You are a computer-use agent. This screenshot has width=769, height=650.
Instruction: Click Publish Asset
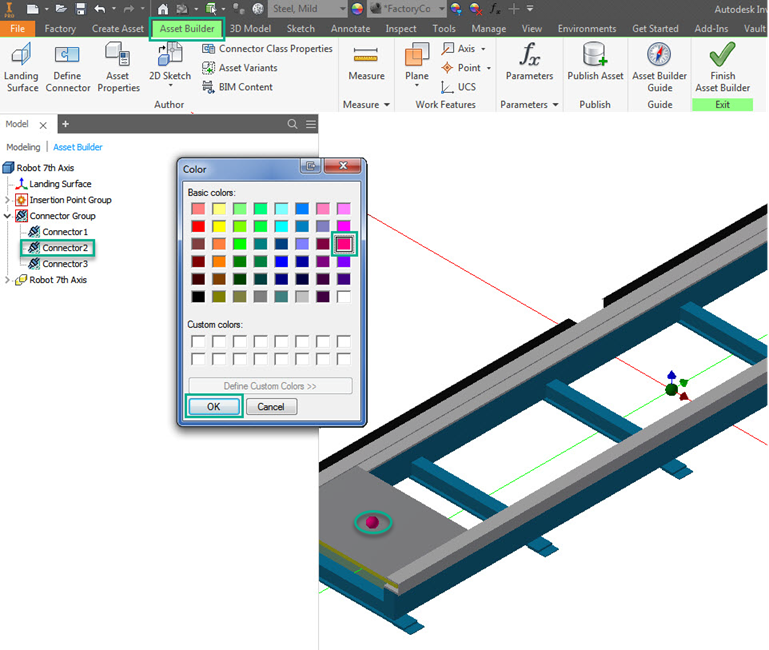pyautogui.click(x=595, y=62)
